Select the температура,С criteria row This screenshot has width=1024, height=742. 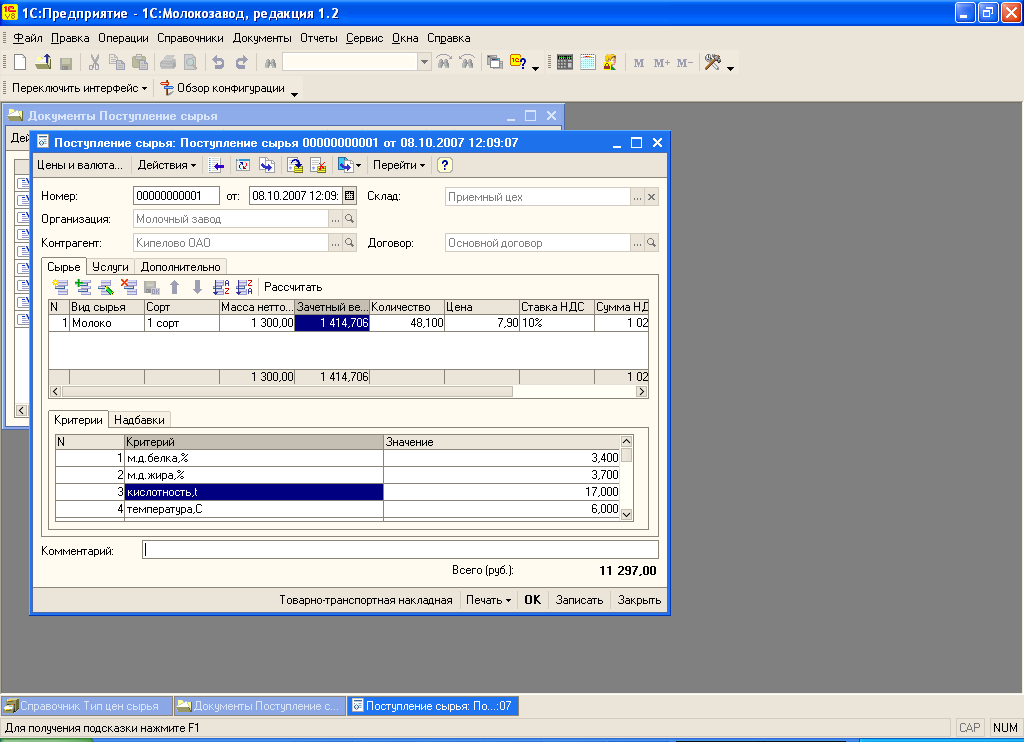click(x=338, y=509)
